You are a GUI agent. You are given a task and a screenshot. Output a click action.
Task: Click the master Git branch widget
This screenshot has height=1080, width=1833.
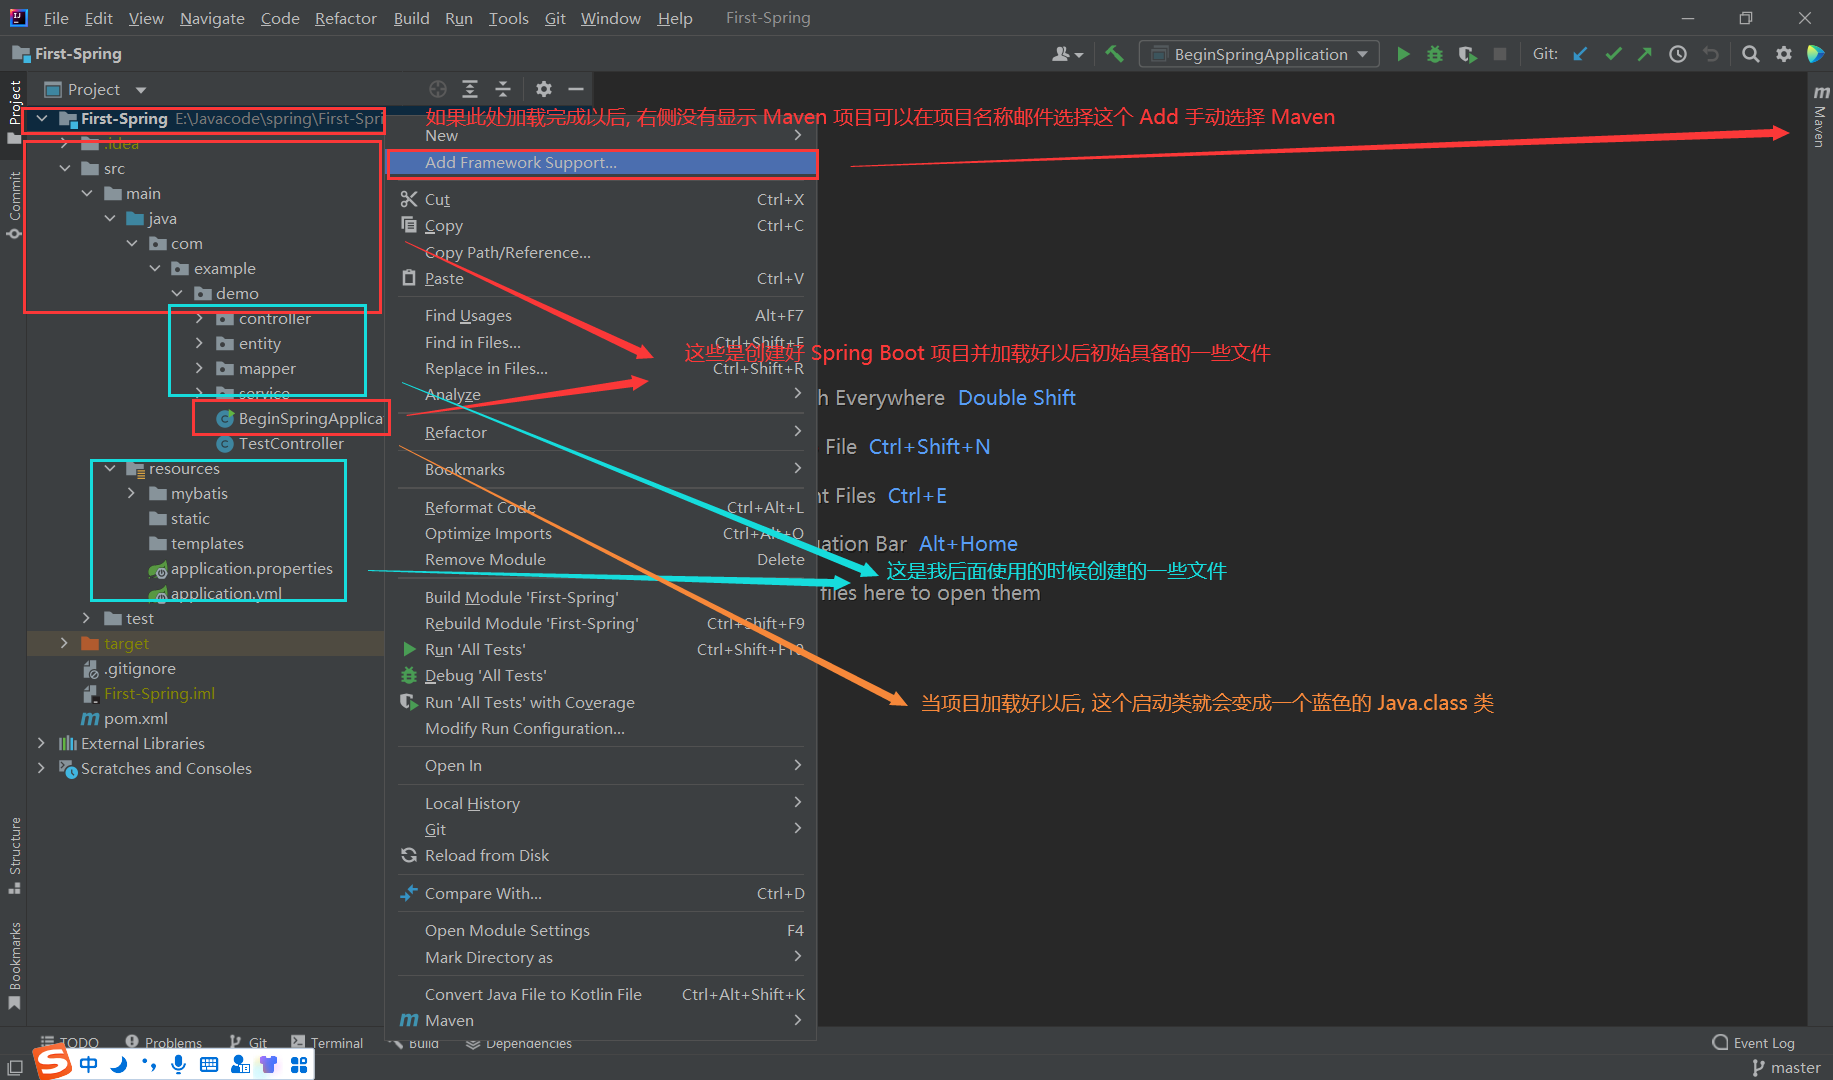pyautogui.click(x=1786, y=1068)
